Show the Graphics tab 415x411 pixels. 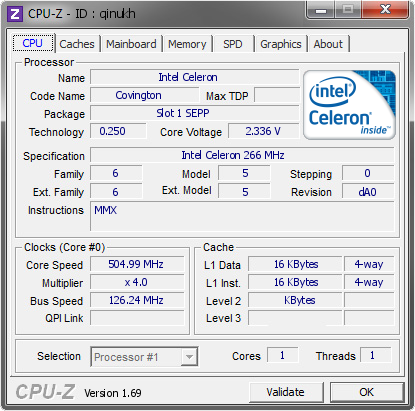281,44
